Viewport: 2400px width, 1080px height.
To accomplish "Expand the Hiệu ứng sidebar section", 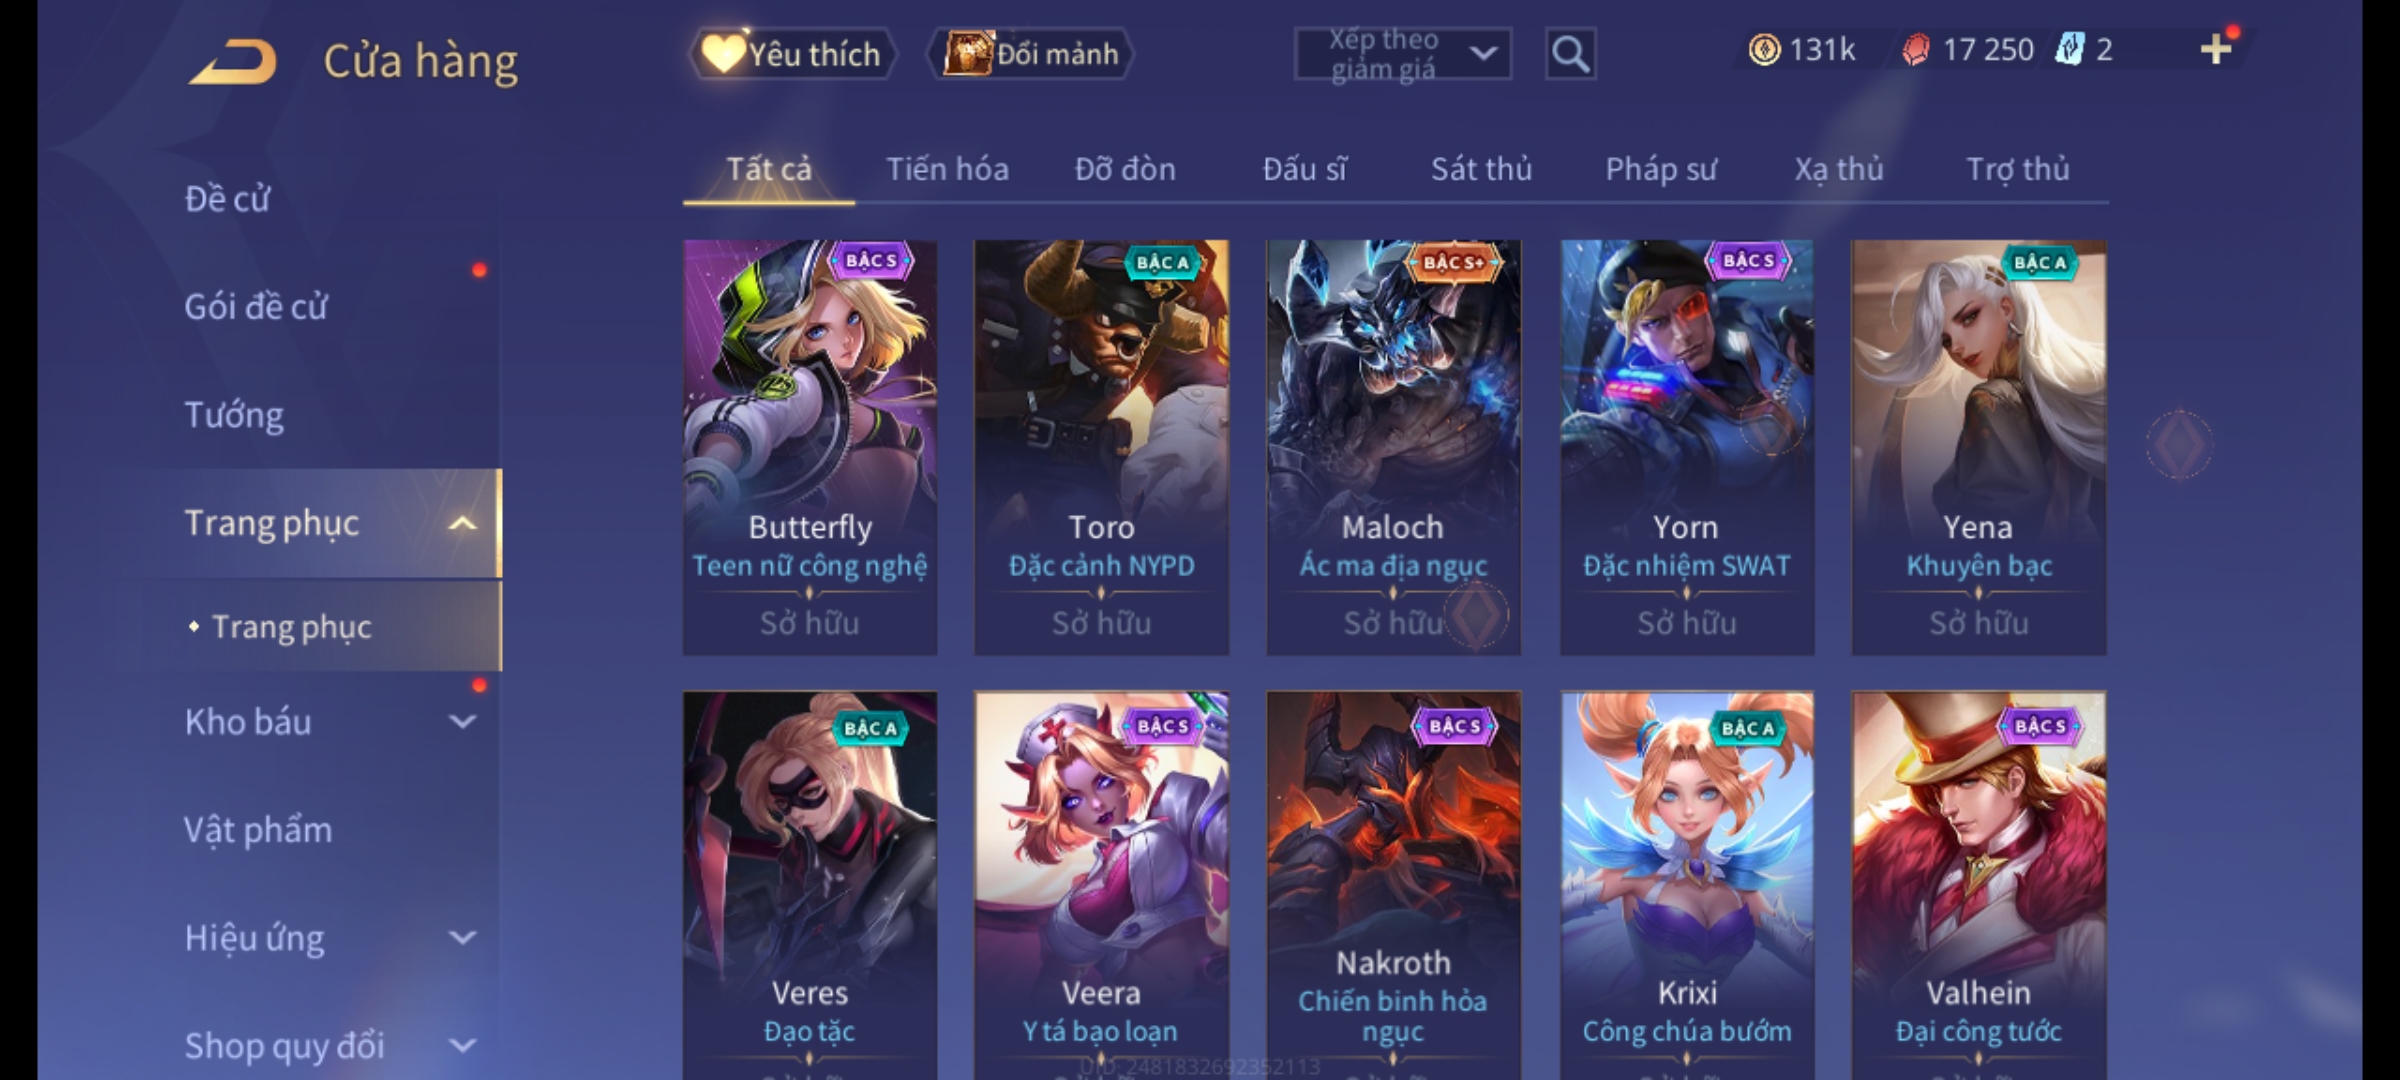I will (462, 937).
